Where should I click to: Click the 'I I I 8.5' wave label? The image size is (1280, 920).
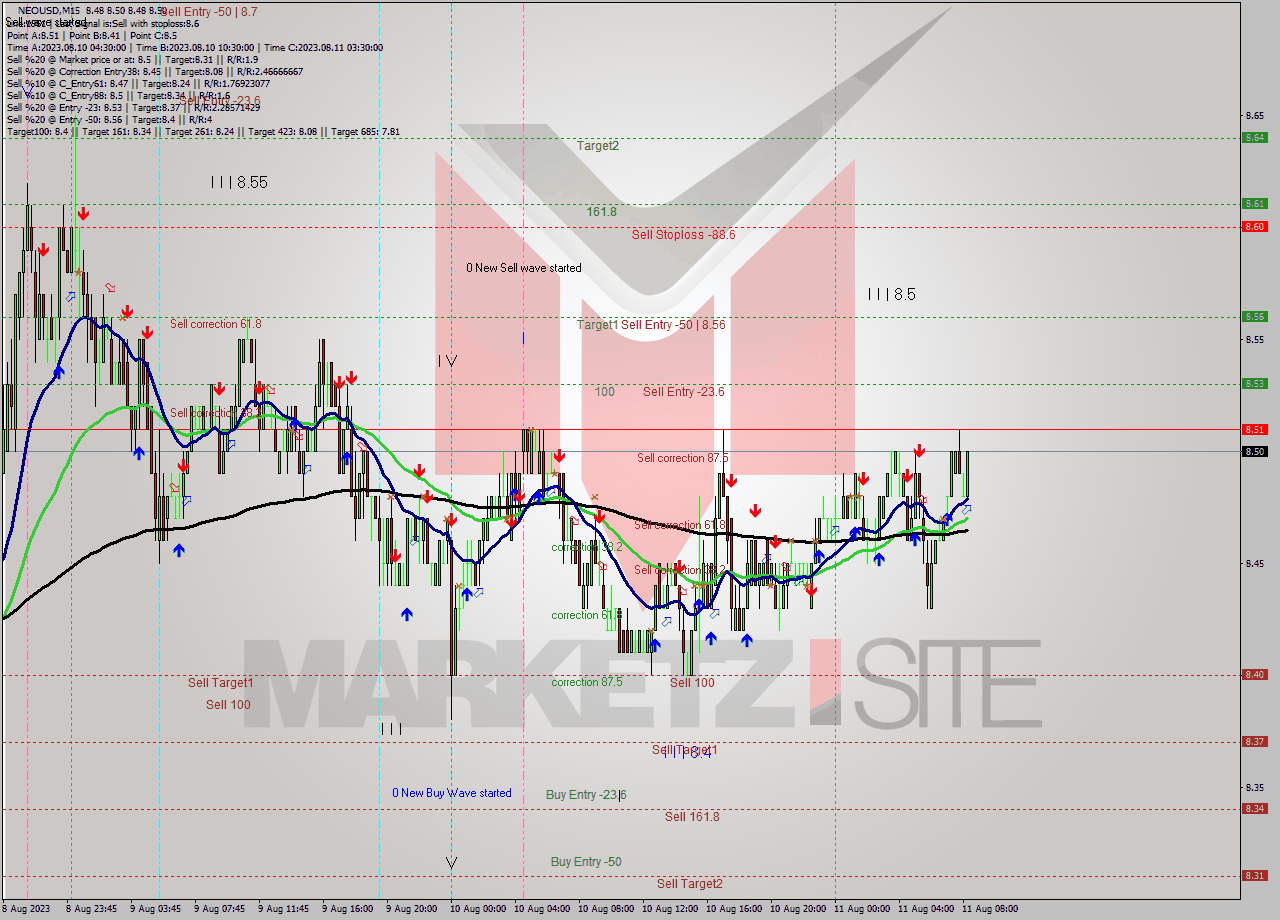[891, 295]
